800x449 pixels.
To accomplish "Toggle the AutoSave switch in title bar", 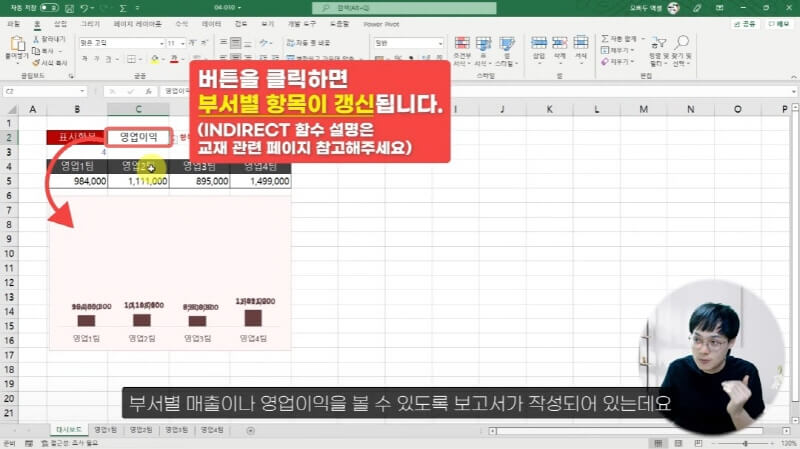I will click(49, 8).
